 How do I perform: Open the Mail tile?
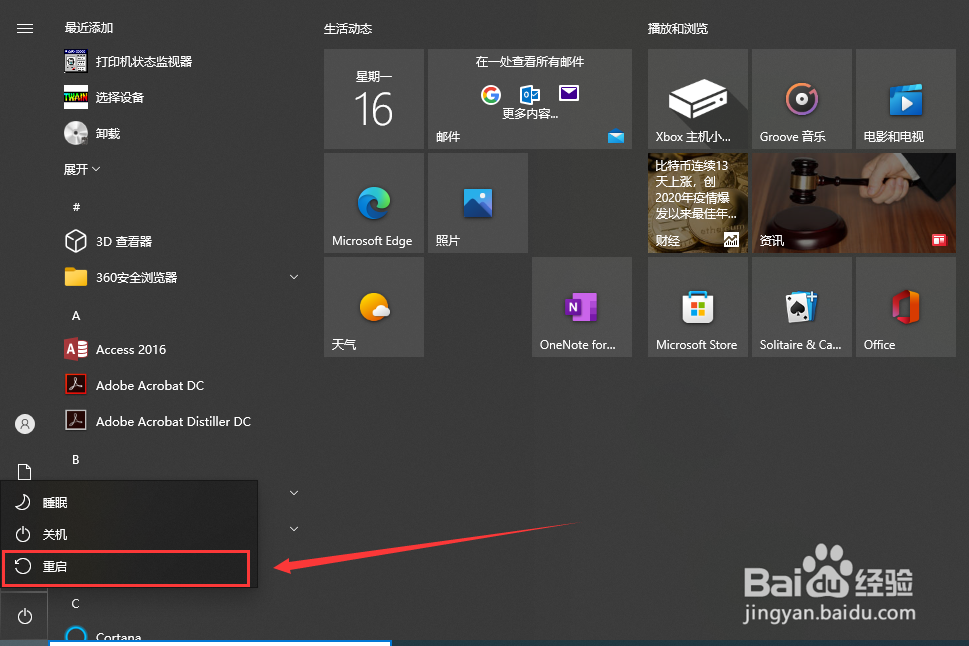tap(530, 99)
